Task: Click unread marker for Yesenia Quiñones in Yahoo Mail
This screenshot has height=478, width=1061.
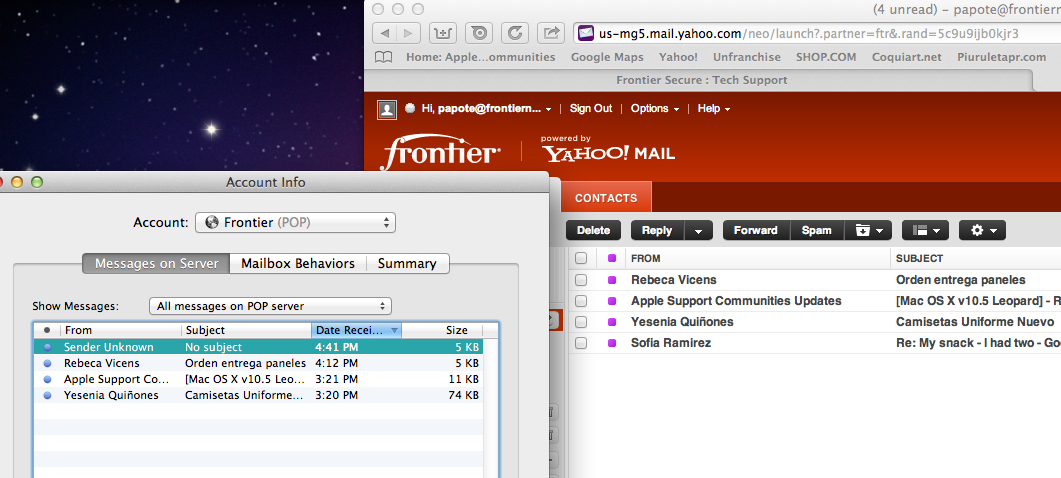Action: coord(612,322)
